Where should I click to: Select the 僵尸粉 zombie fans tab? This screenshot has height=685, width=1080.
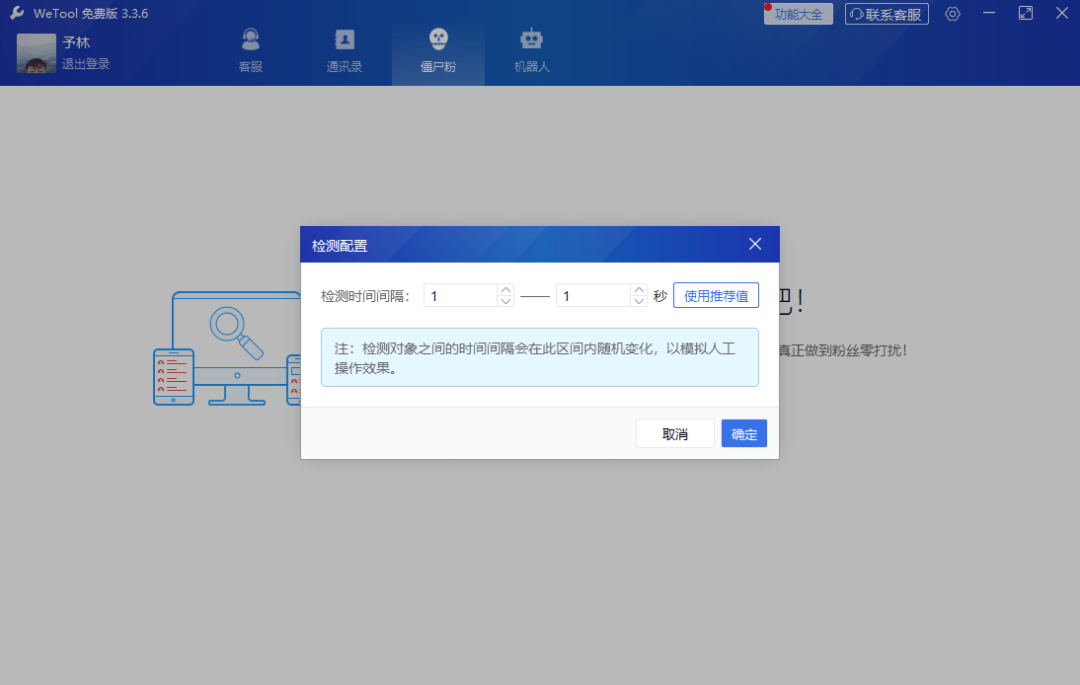click(x=438, y=50)
